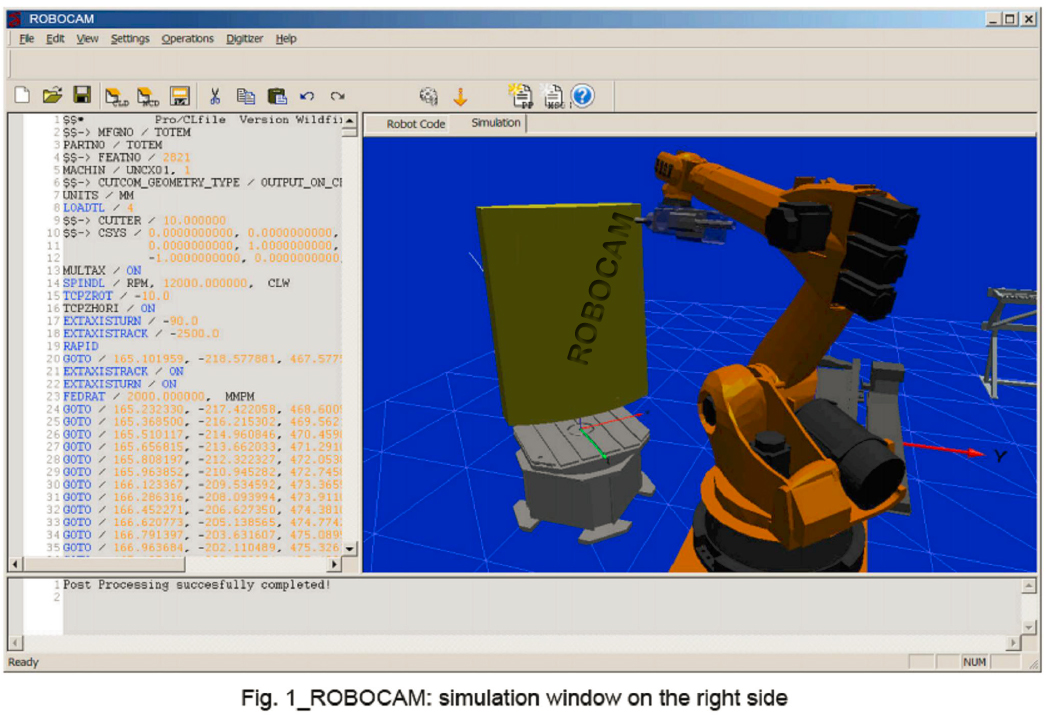
Task: Click the 'EXTAXISTURN / -90.0' line
Action: pyautogui.click(x=131, y=321)
